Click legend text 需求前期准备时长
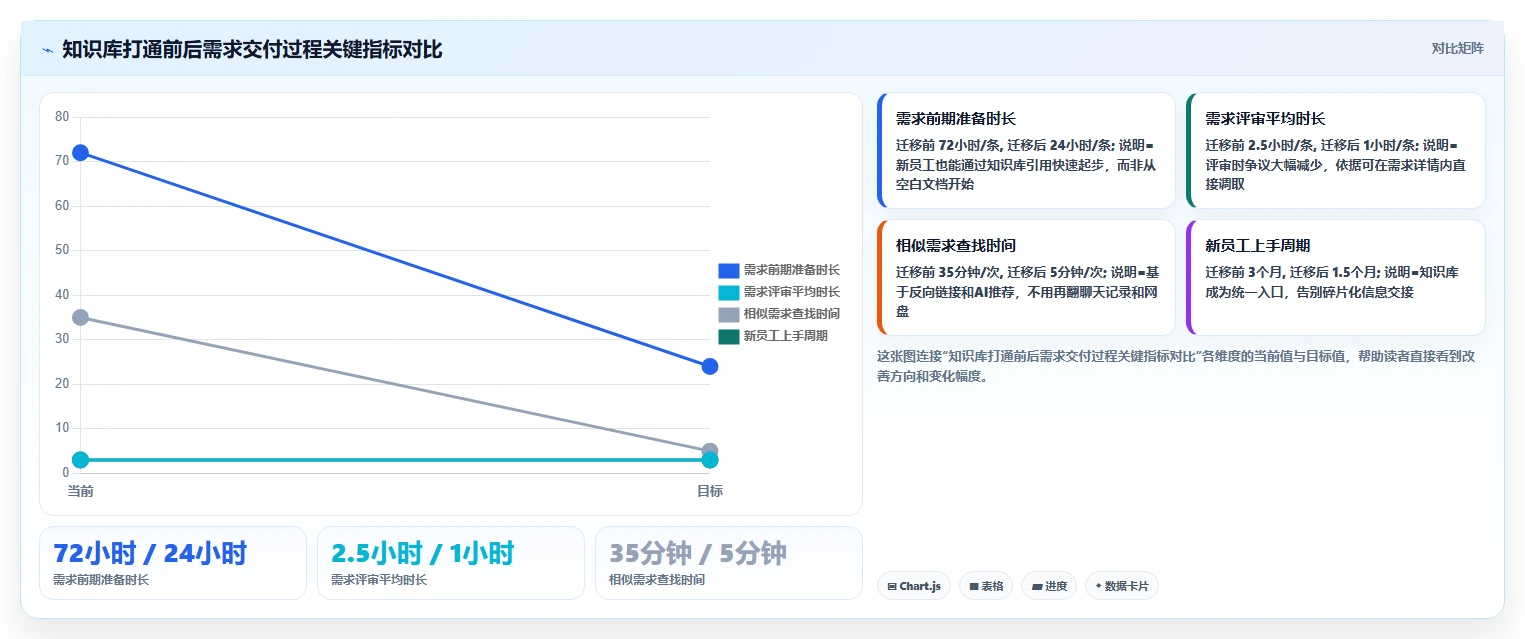This screenshot has height=639, width=1525. click(x=791, y=270)
